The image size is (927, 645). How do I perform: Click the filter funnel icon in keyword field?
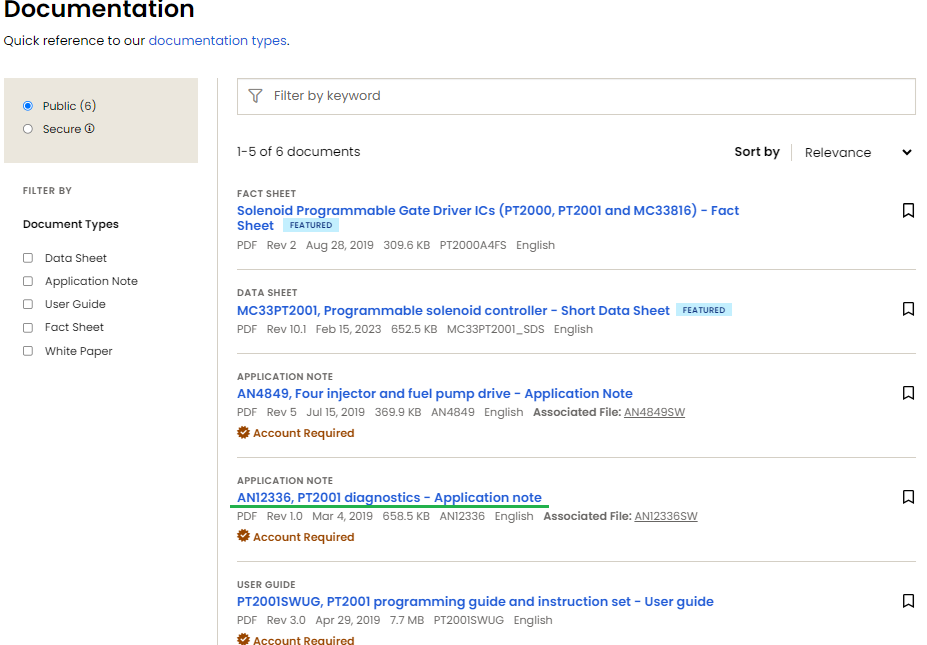[x=255, y=96]
